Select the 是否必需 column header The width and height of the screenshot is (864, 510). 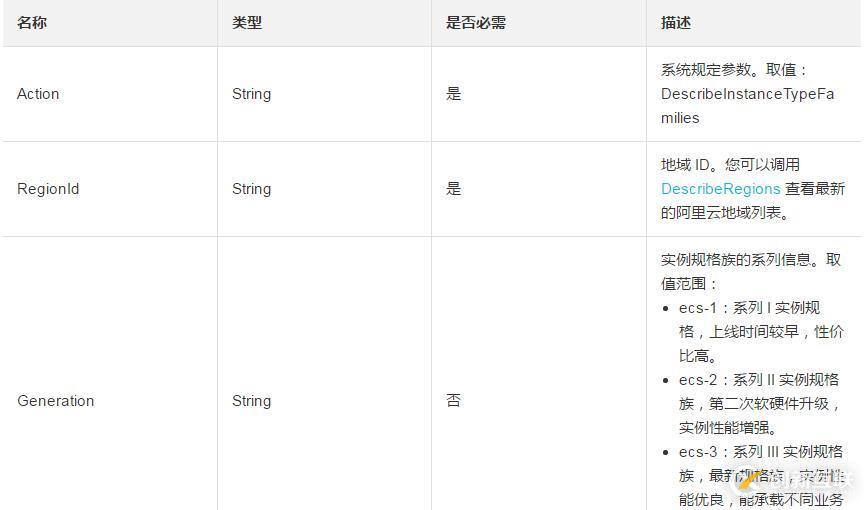476,22
